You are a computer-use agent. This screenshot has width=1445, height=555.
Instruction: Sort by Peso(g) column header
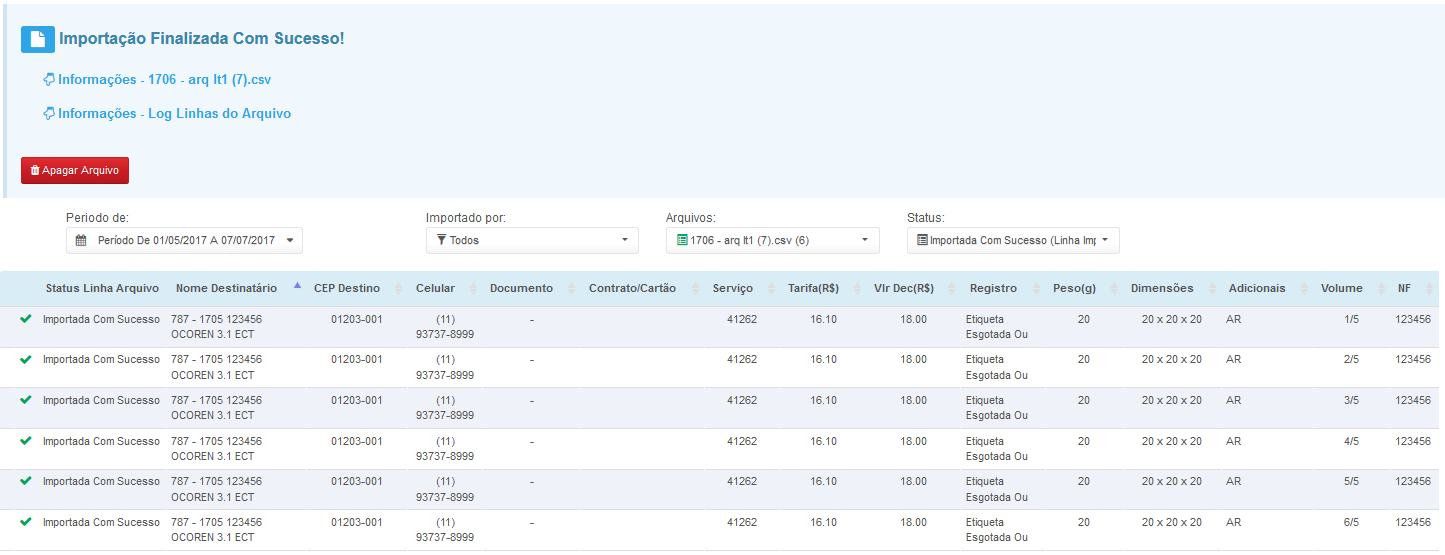pyautogui.click(x=1075, y=288)
